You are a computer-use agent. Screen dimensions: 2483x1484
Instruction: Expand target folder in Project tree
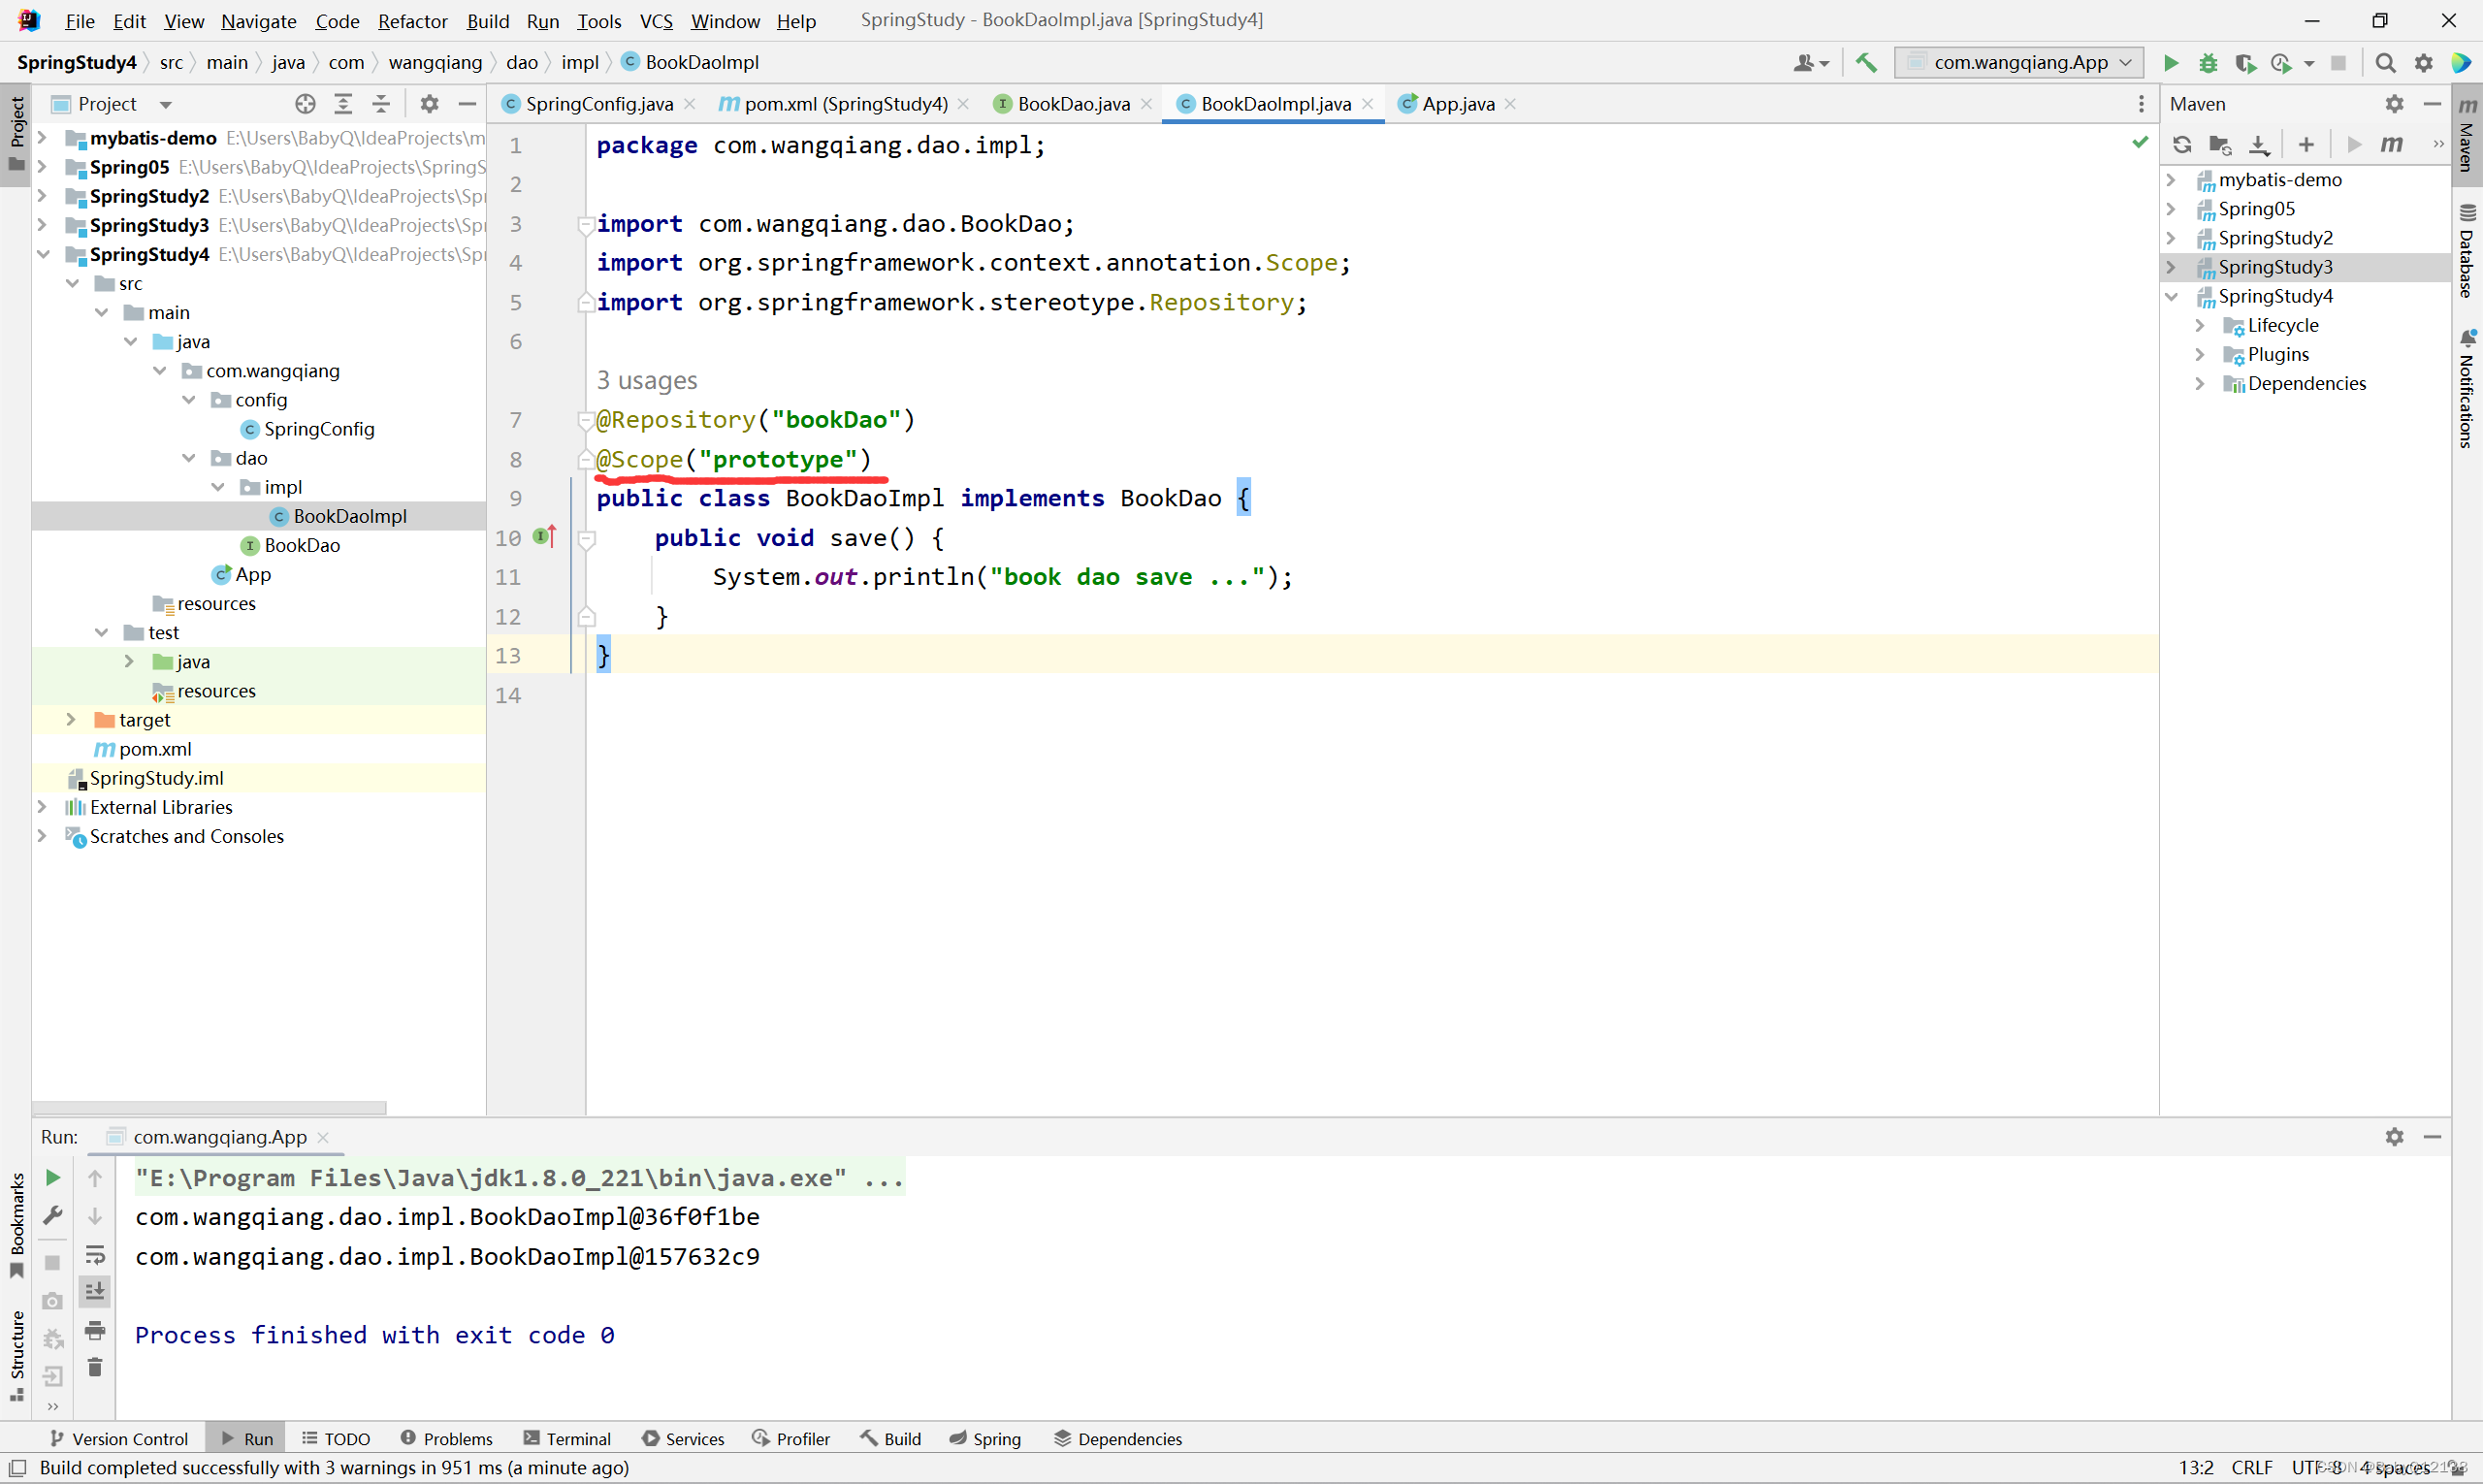[x=71, y=720]
